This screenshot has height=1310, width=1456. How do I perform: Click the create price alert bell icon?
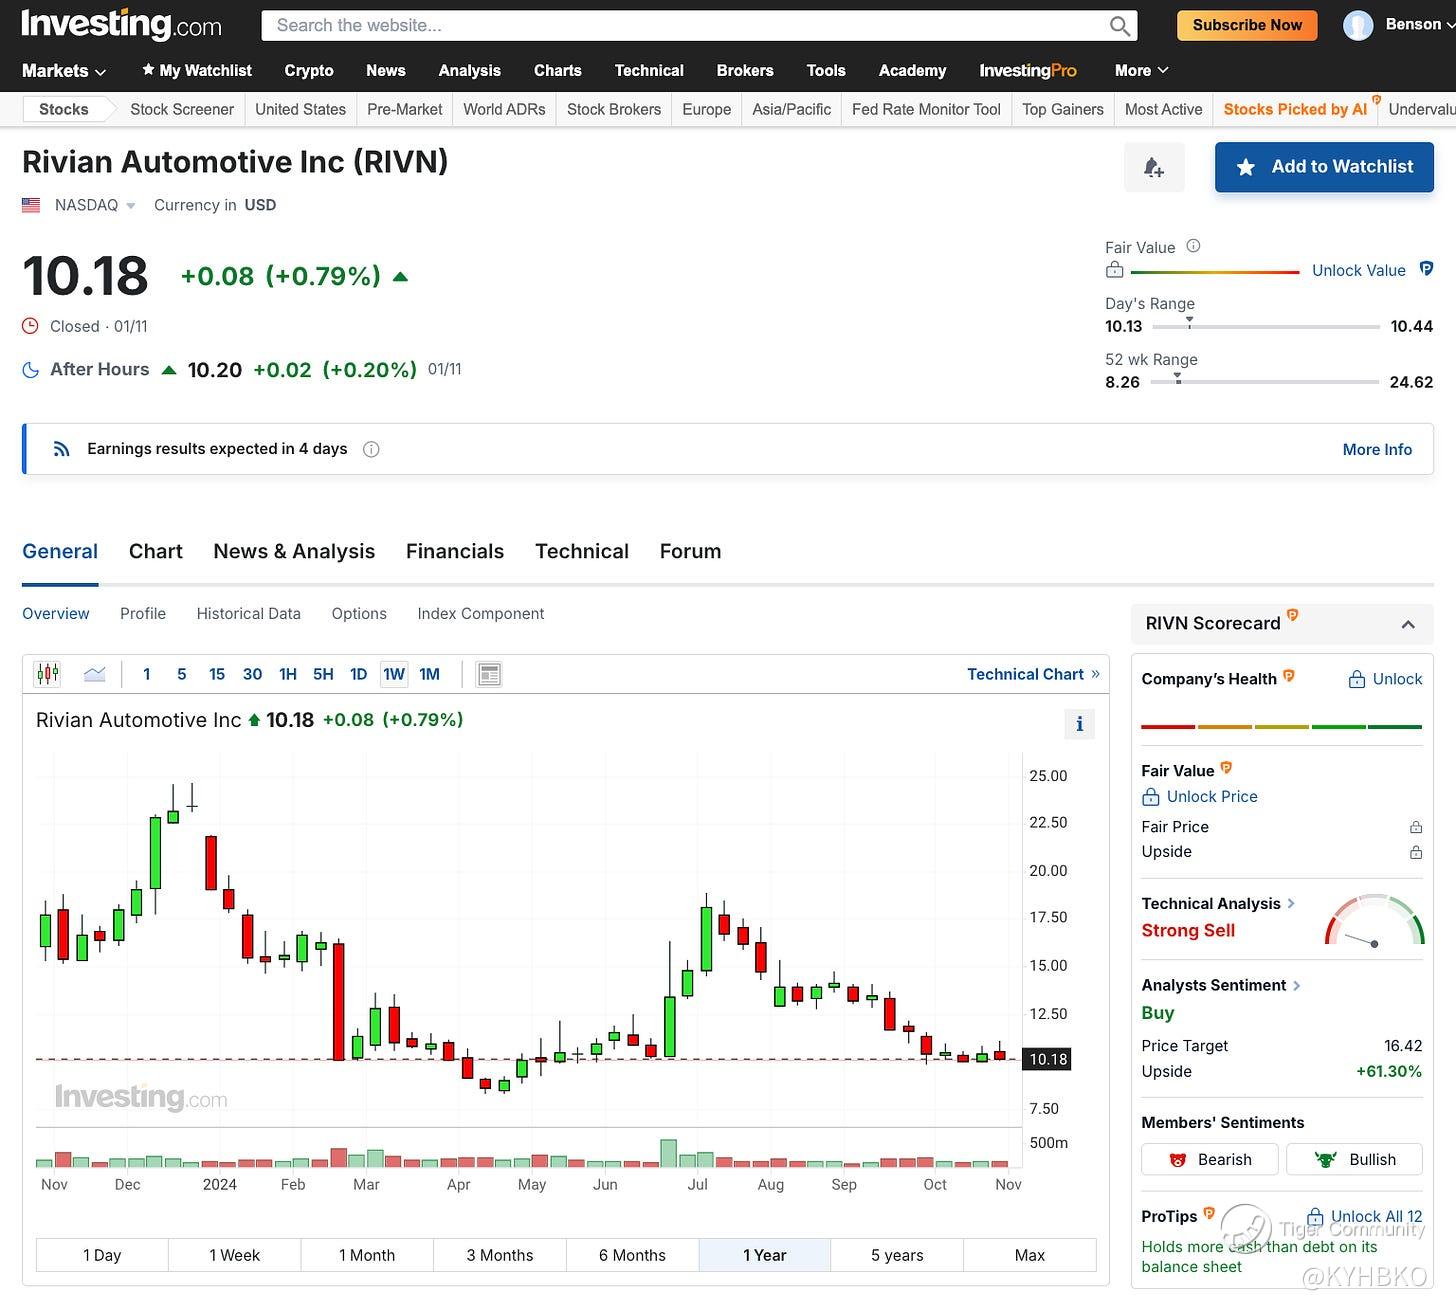coord(1154,167)
